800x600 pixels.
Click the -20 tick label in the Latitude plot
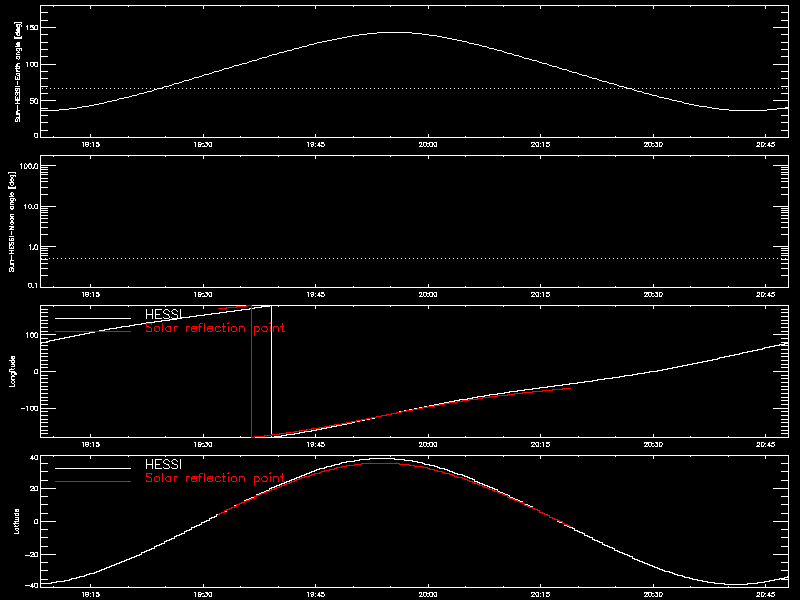tap(32, 555)
